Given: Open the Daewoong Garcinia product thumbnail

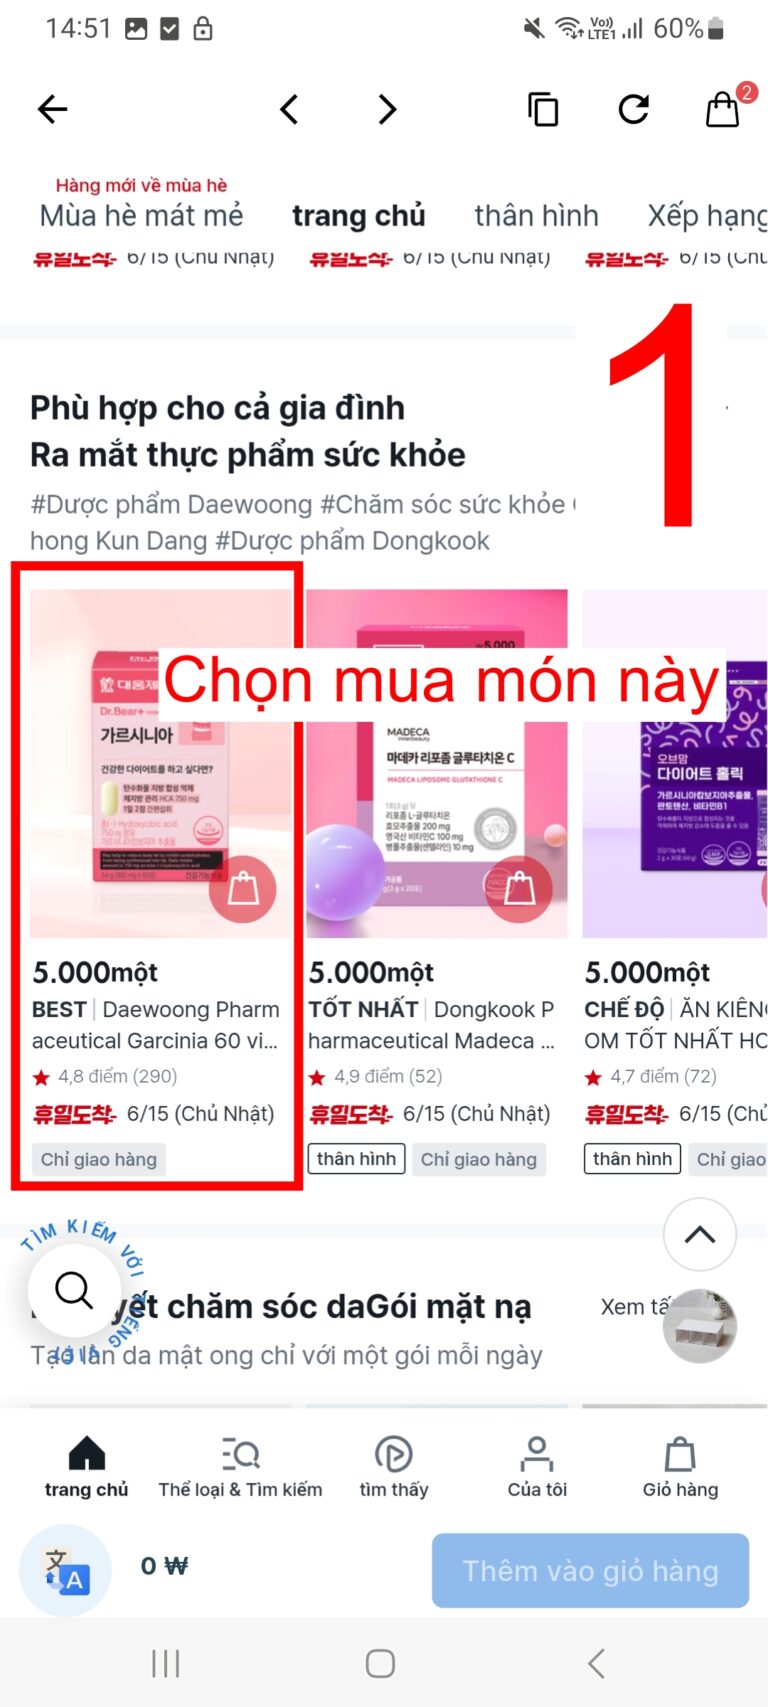Looking at the screenshot, I should 161,763.
